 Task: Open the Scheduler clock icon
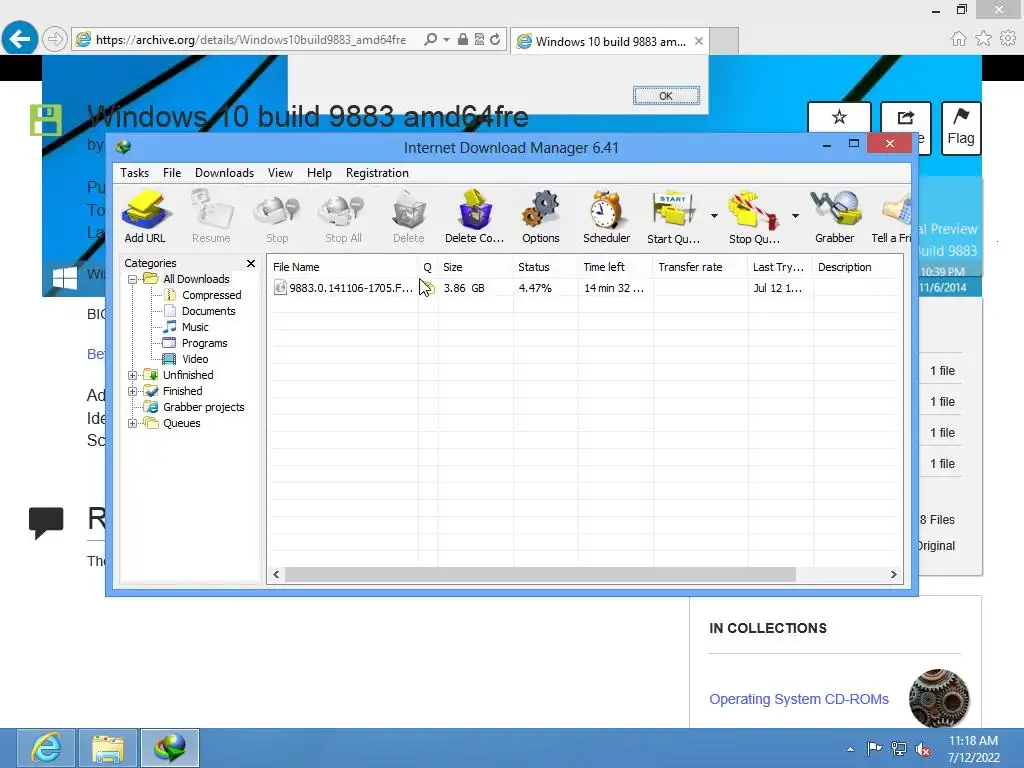[607, 217]
